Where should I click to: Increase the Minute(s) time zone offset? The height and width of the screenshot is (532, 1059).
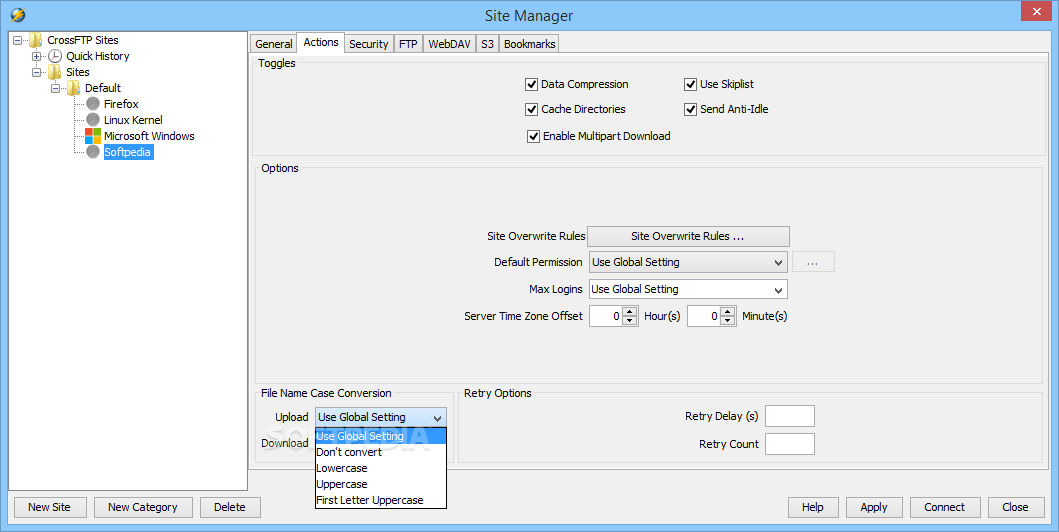click(728, 311)
